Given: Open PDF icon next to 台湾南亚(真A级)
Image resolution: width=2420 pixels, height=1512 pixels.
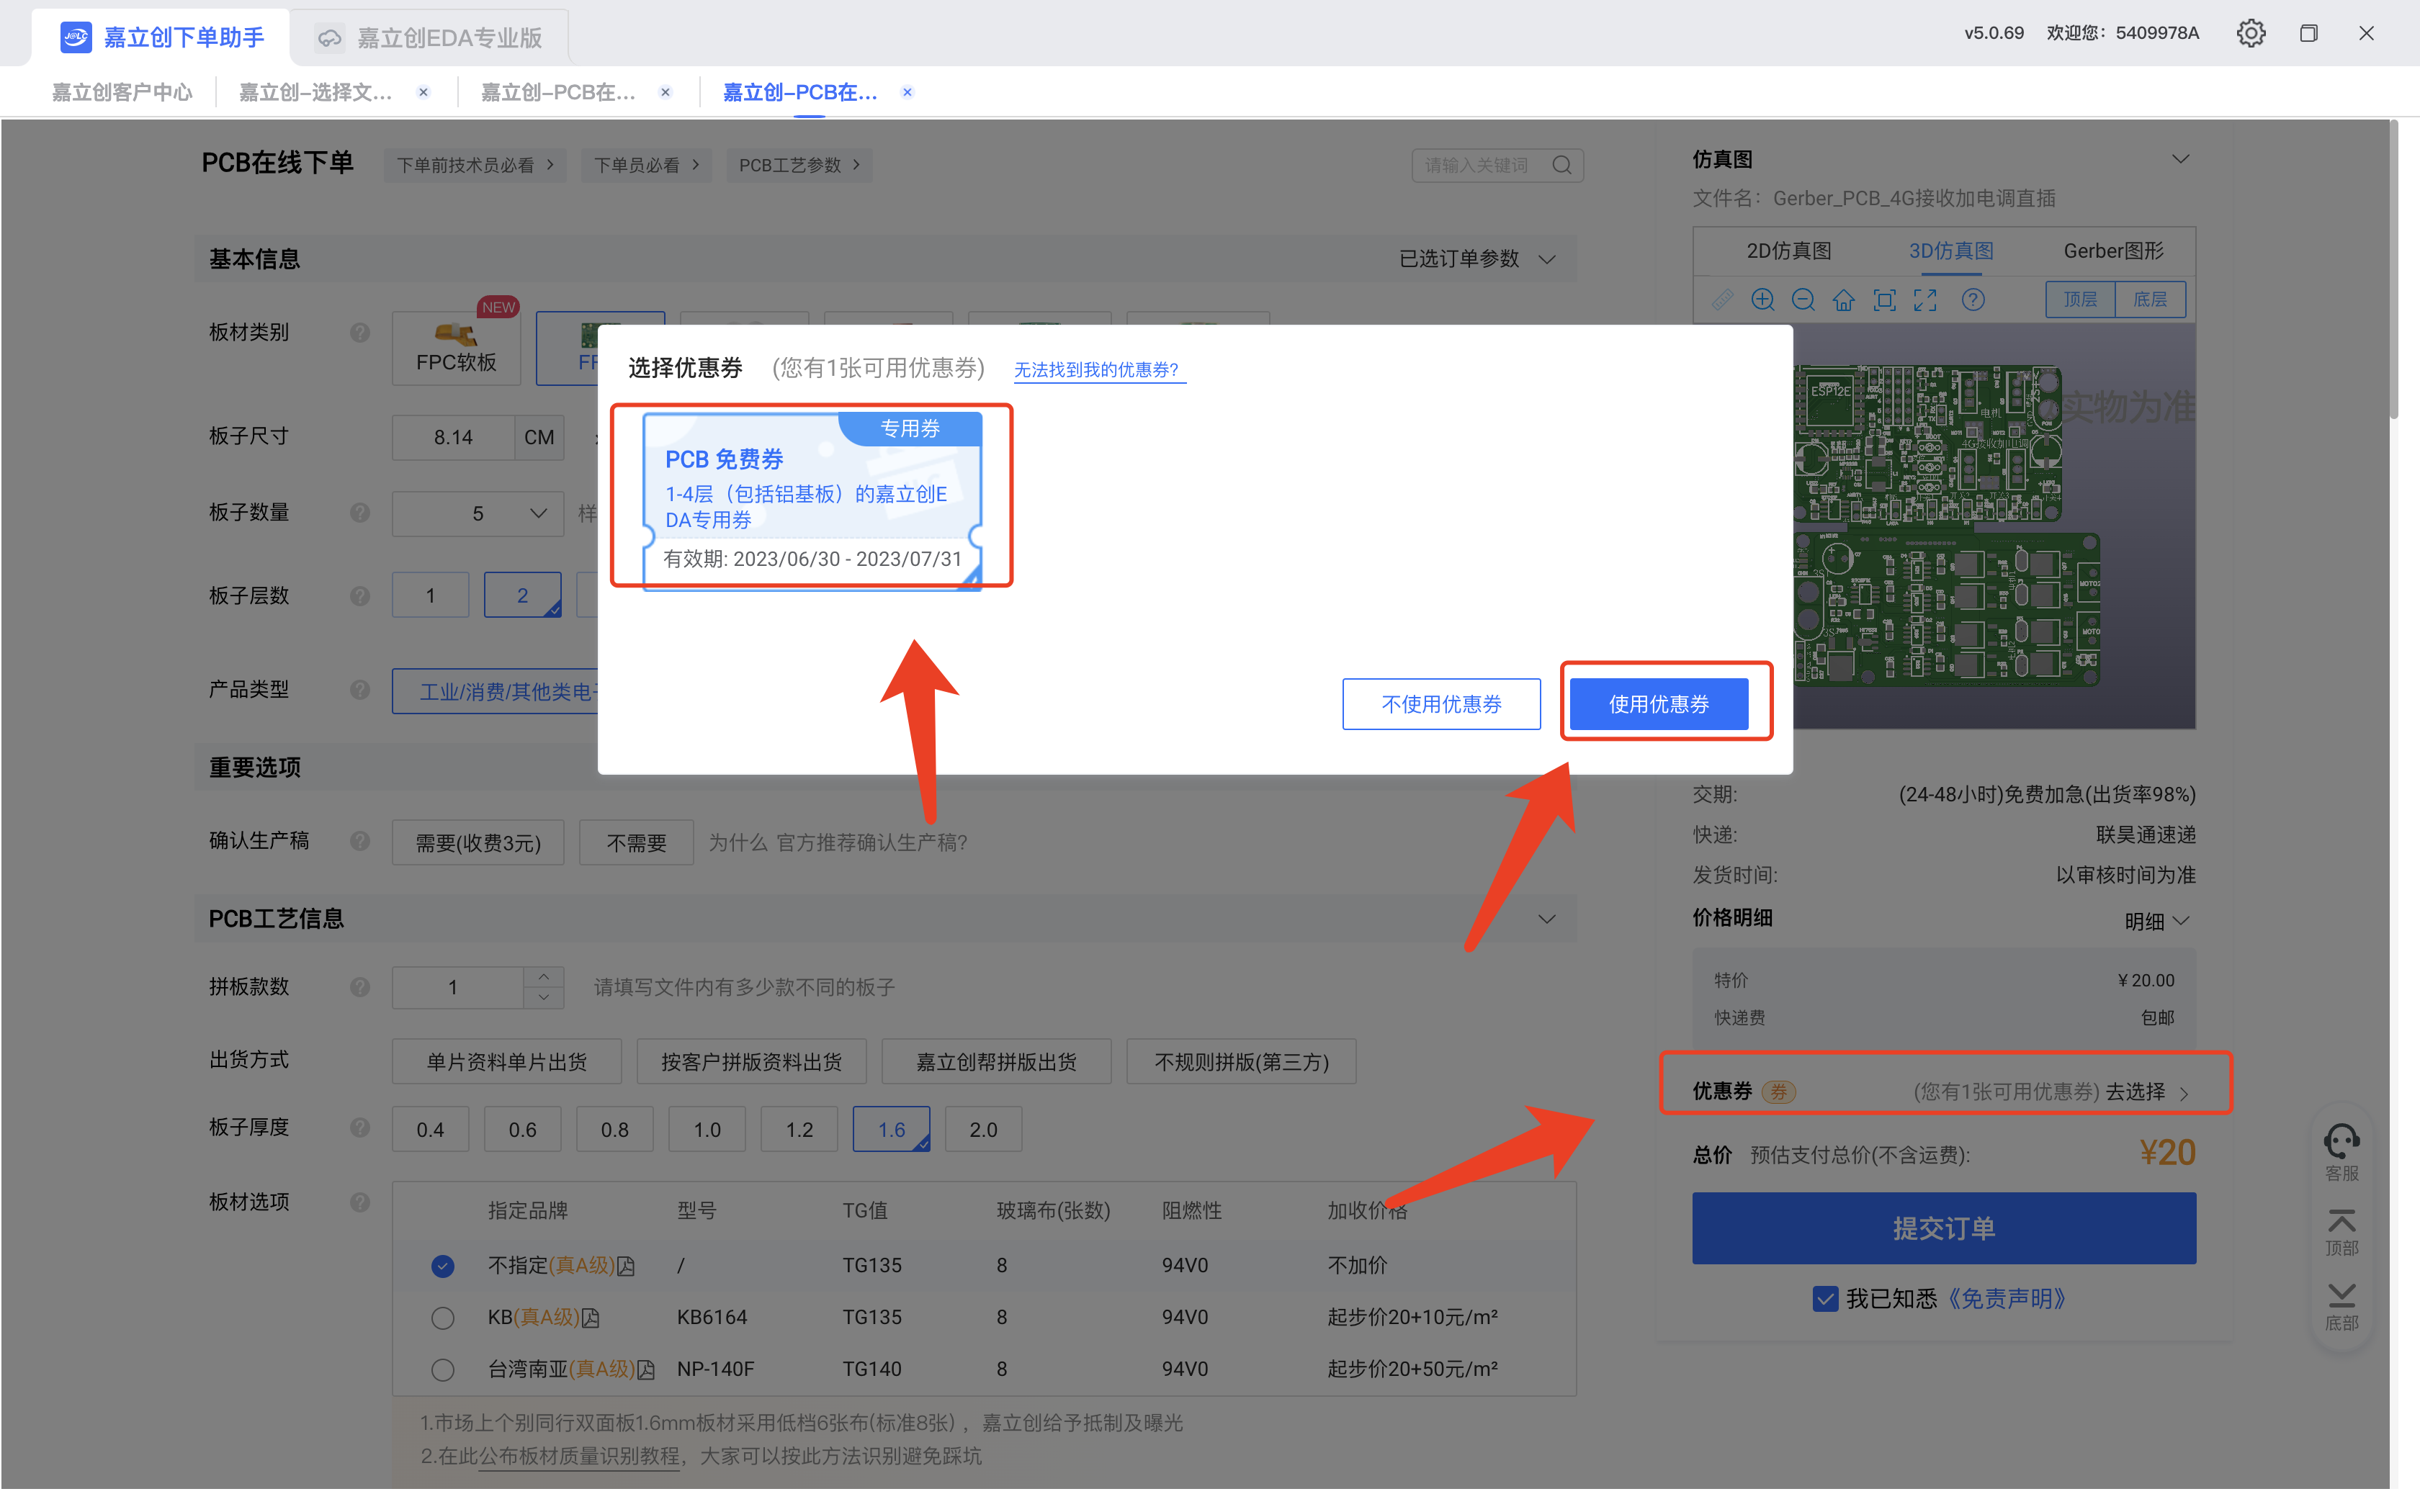Looking at the screenshot, I should 646,1370.
